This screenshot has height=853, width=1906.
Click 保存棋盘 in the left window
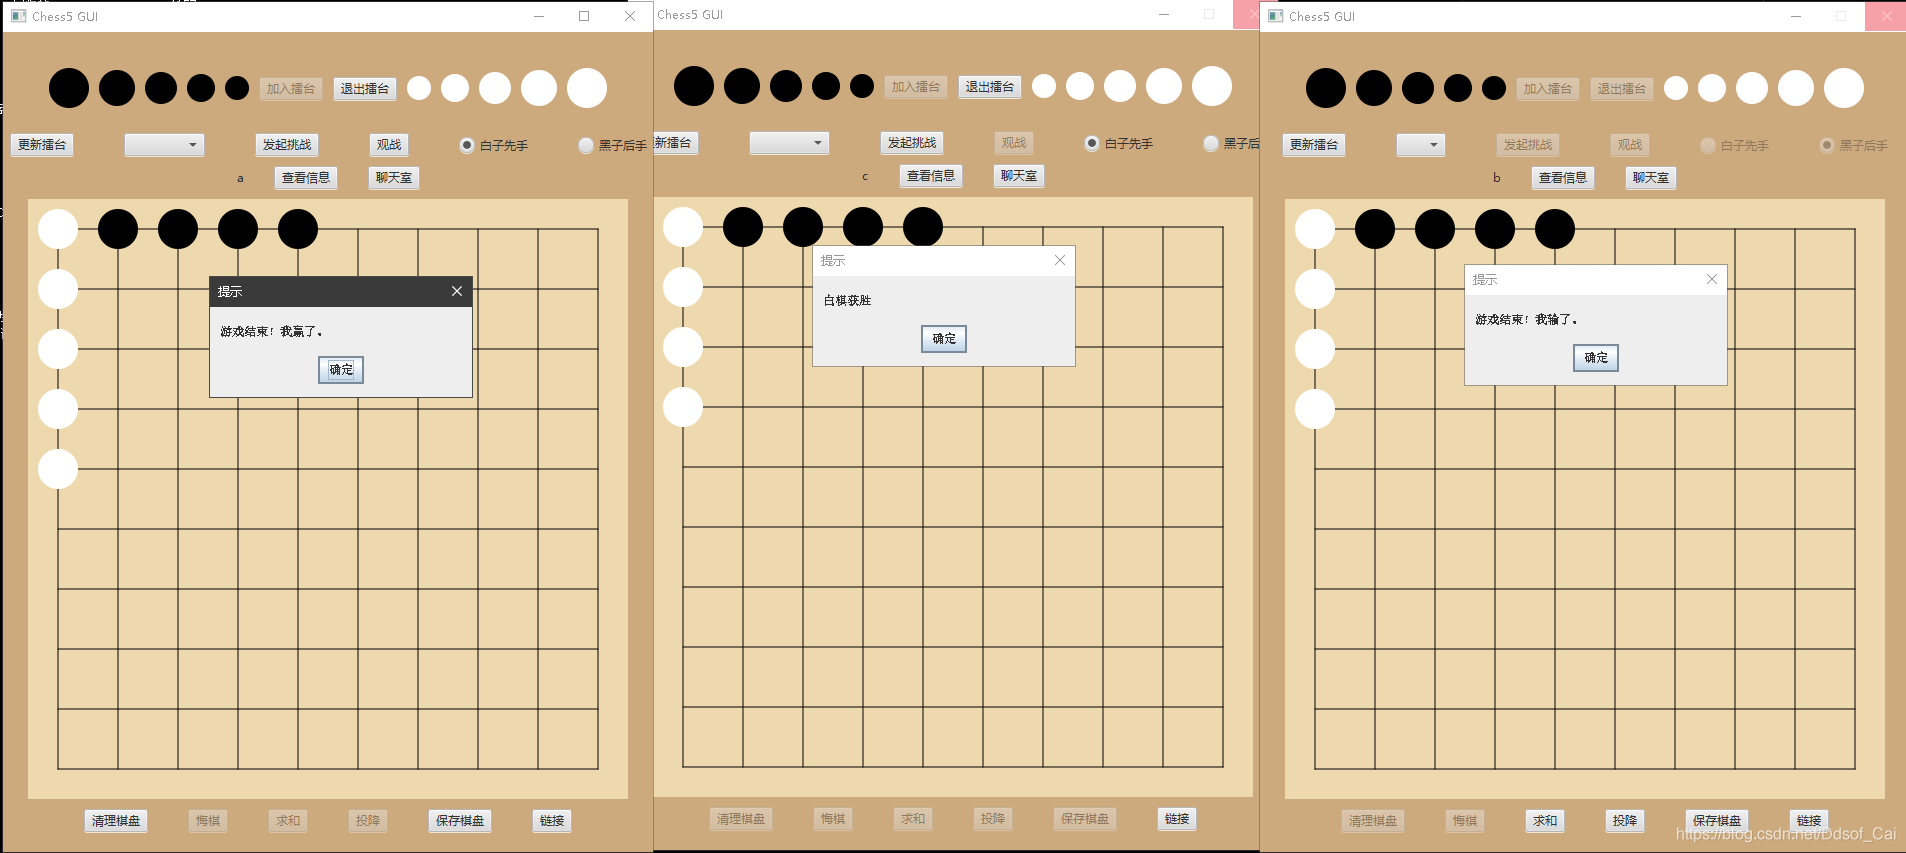click(x=460, y=821)
